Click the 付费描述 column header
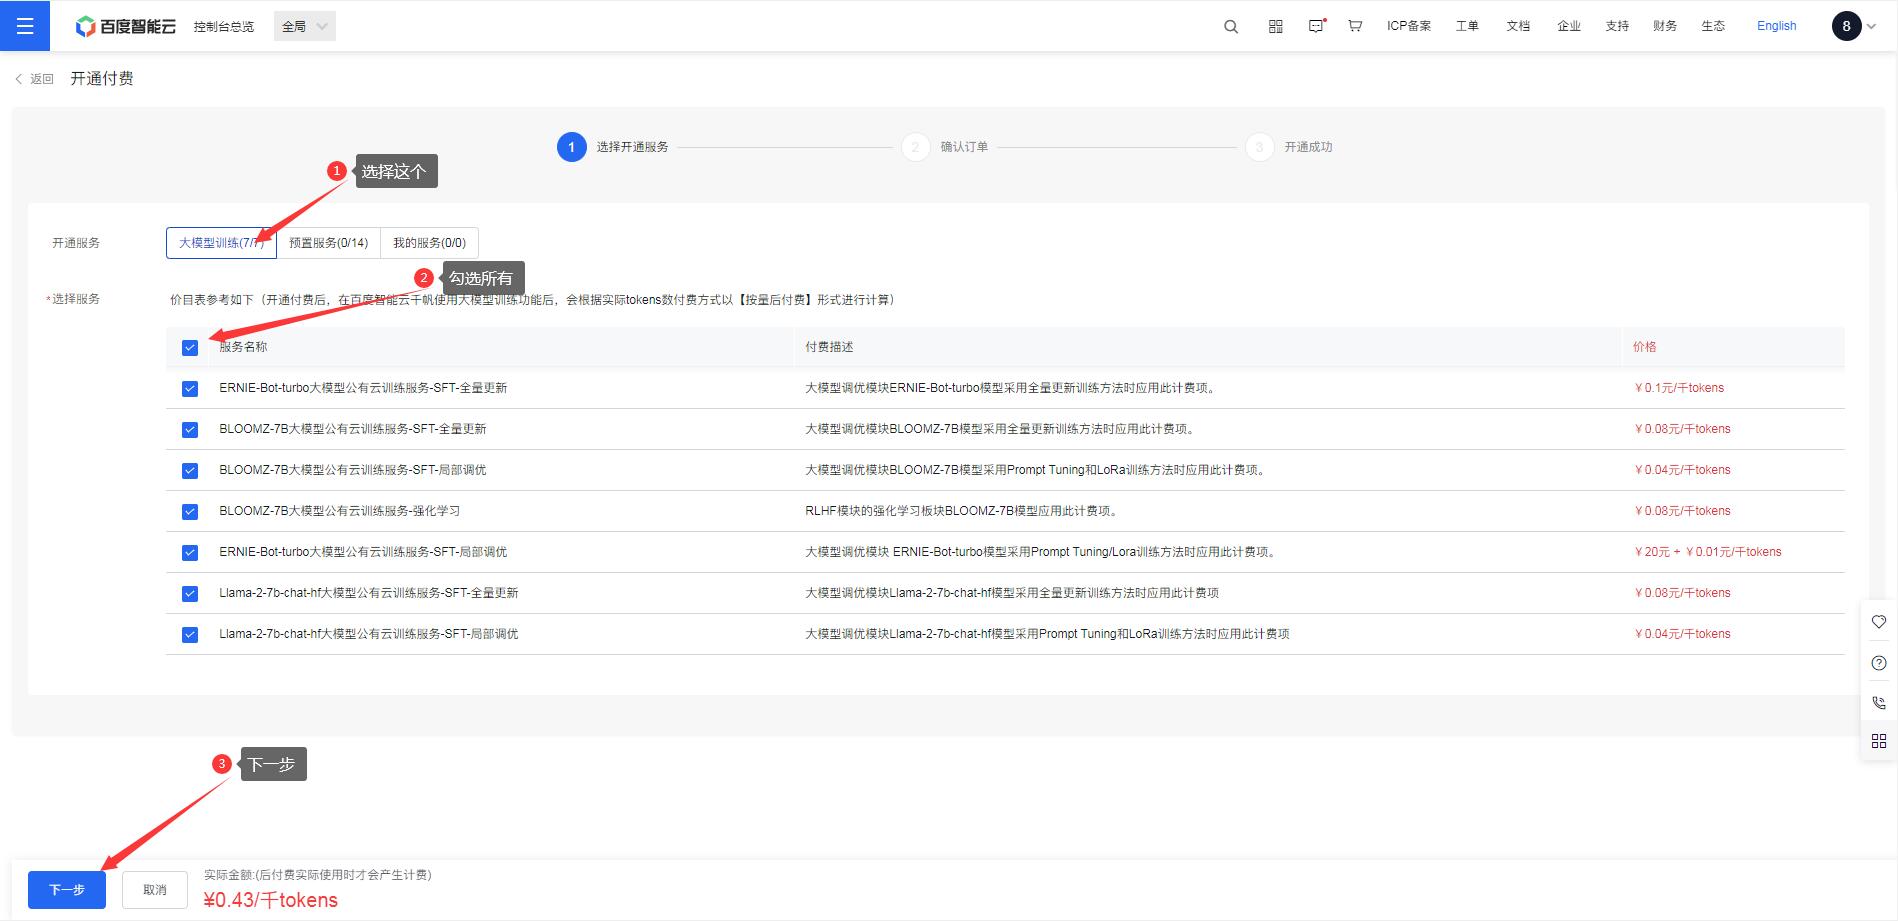 [x=829, y=347]
